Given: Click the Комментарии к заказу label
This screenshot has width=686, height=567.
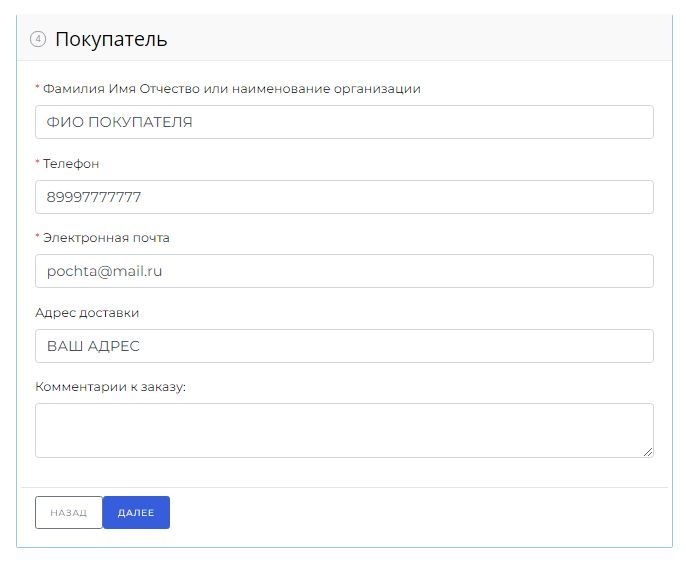Looking at the screenshot, I should [x=110, y=387].
